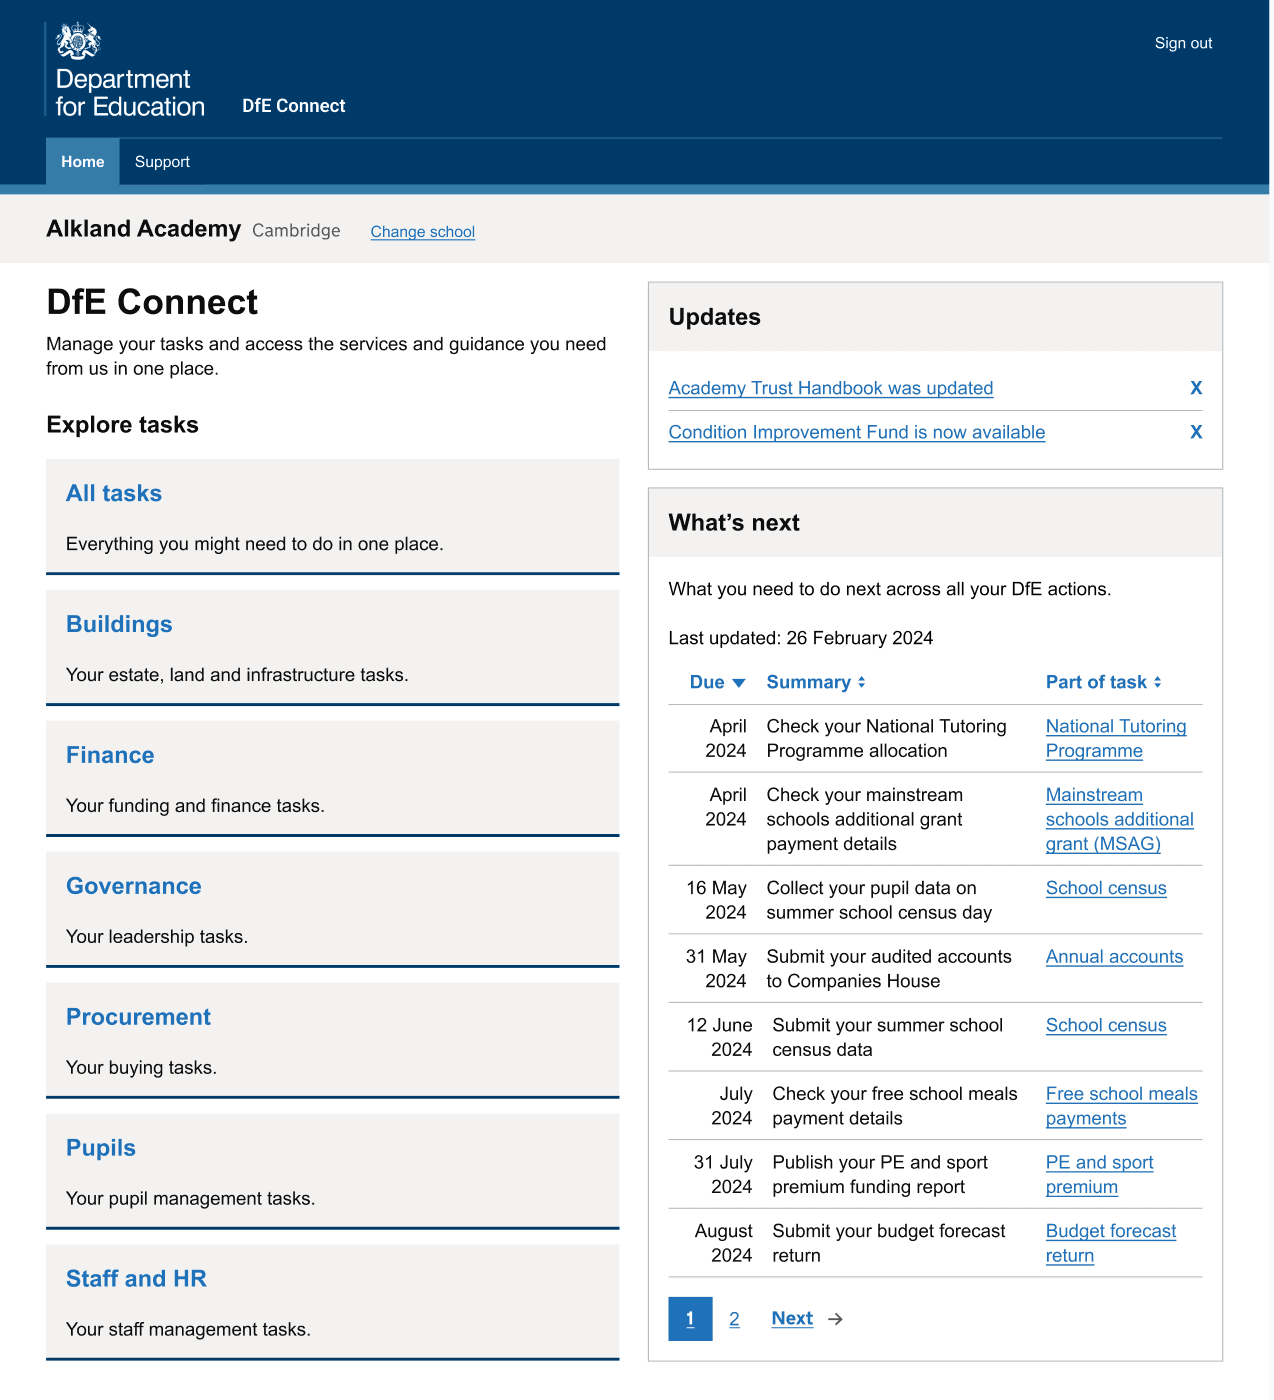The width and height of the screenshot is (1274, 1400).
Task: Click 'Publish your PE and sport premium funding report'
Action: coord(880,1175)
